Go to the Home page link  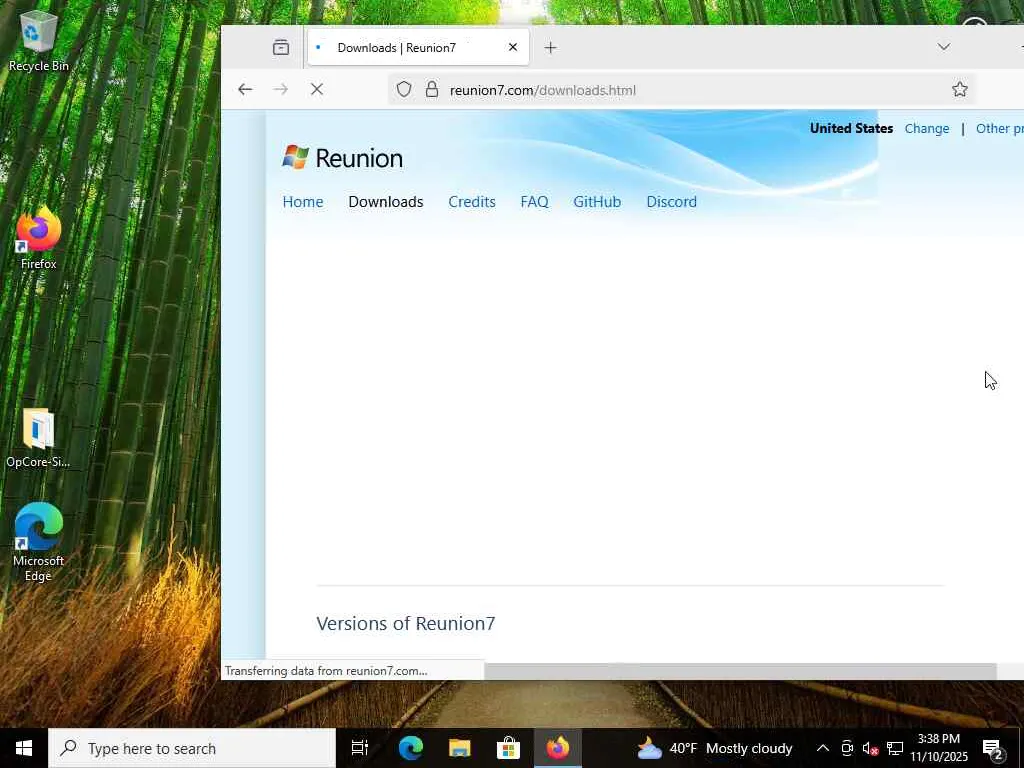pyautogui.click(x=302, y=202)
